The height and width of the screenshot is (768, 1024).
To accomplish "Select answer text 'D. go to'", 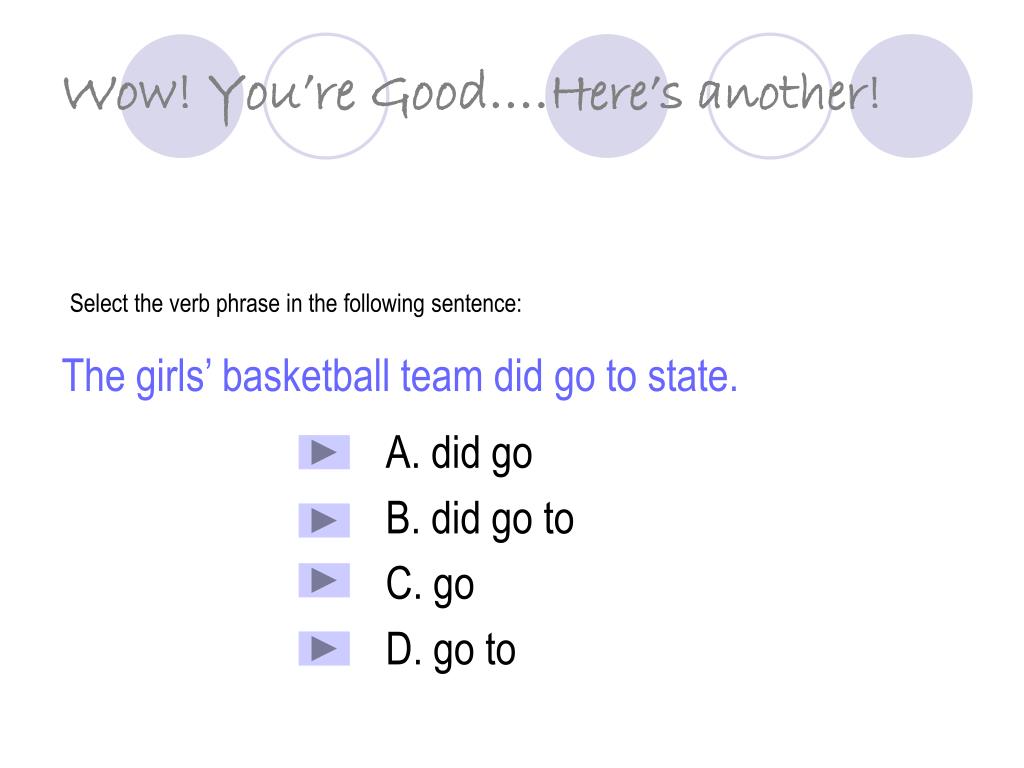I will click(x=451, y=650).
